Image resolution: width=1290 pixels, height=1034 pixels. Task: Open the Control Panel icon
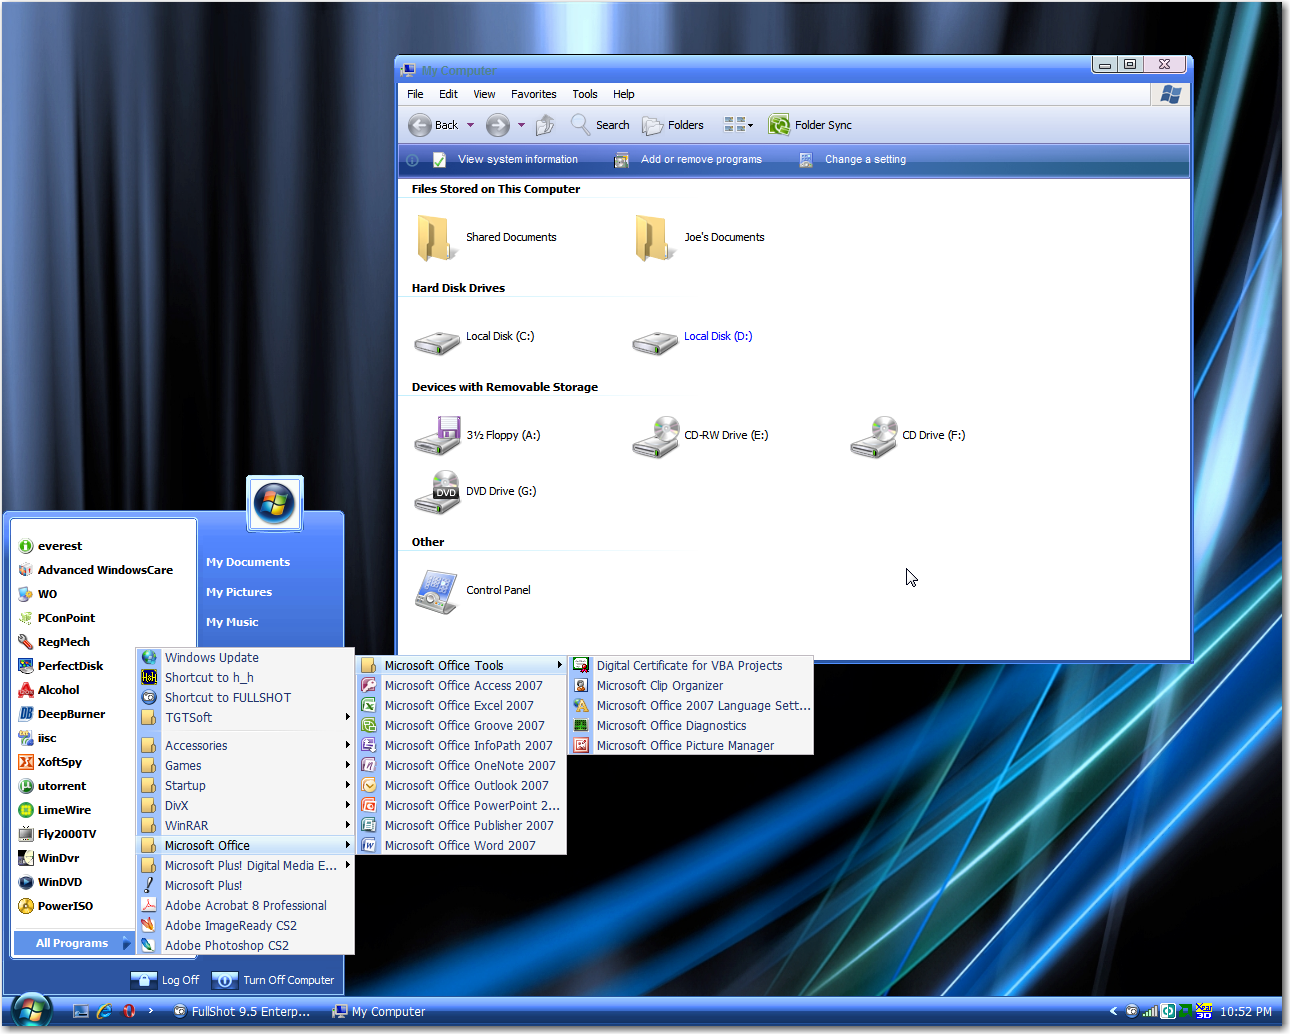point(436,591)
